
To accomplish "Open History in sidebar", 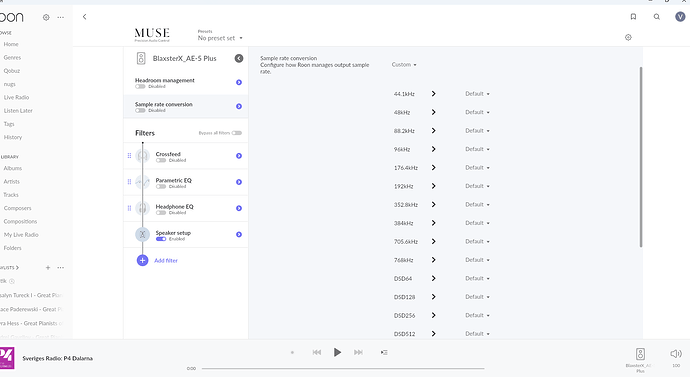I will click(x=13, y=137).
